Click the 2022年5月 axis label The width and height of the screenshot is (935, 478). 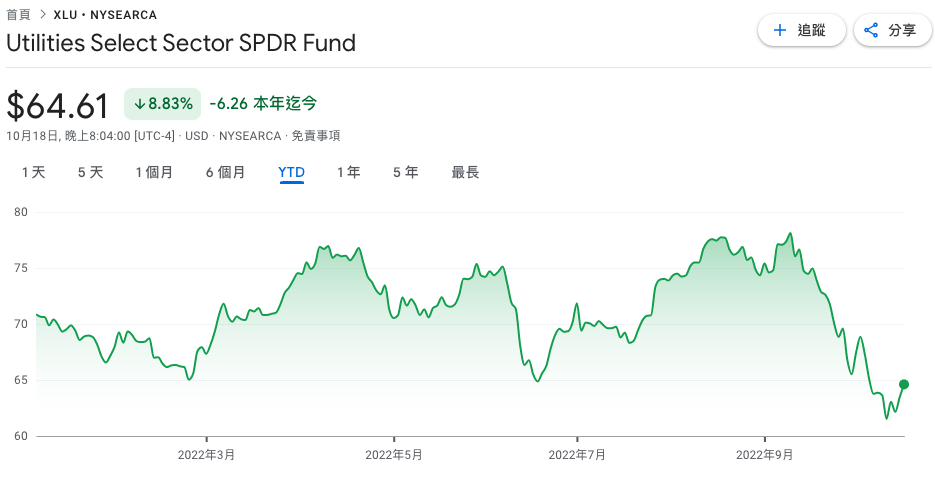394,455
